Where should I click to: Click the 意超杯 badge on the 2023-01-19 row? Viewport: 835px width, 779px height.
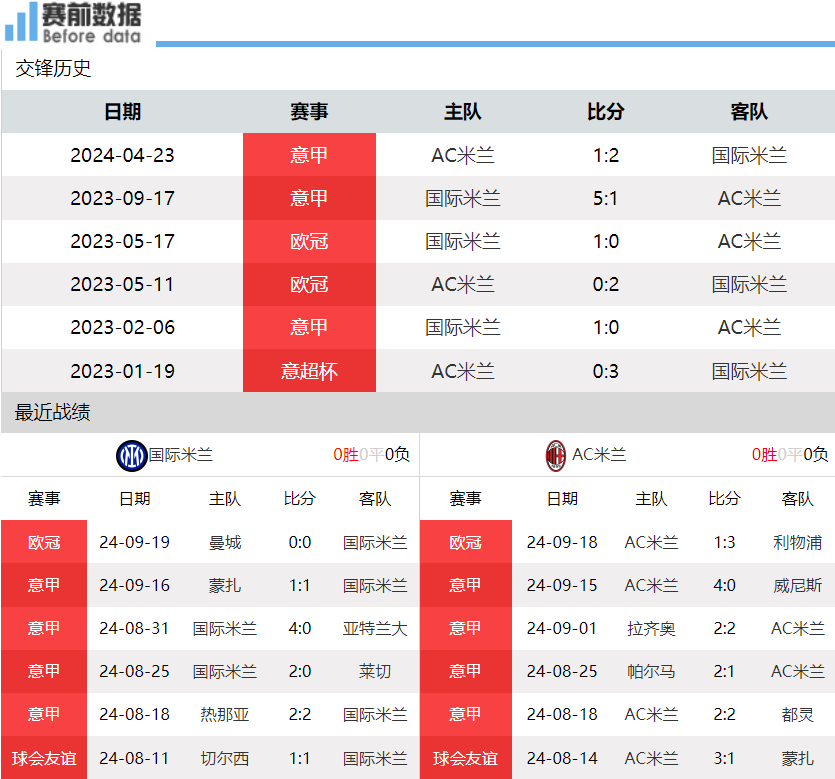pyautogui.click(x=309, y=370)
